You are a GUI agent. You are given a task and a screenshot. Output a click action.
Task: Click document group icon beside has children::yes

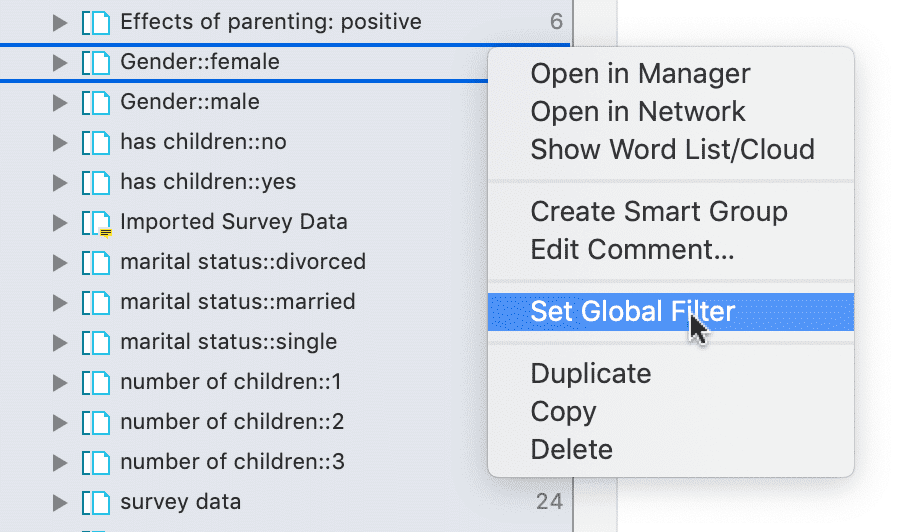pos(96,182)
